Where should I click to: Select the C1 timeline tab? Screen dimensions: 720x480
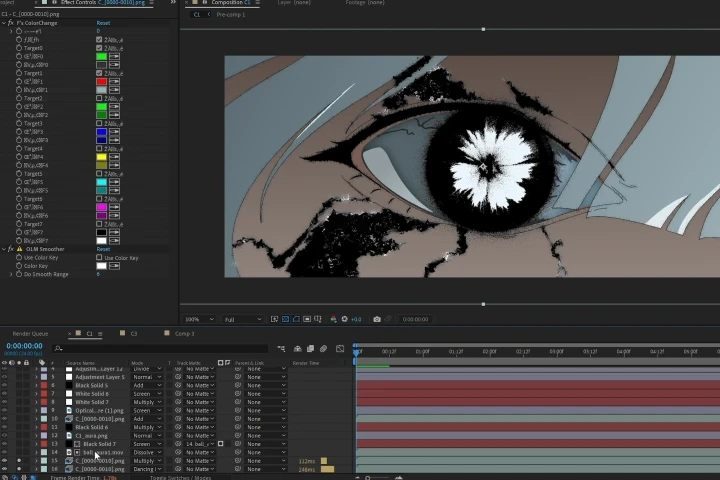click(x=90, y=334)
